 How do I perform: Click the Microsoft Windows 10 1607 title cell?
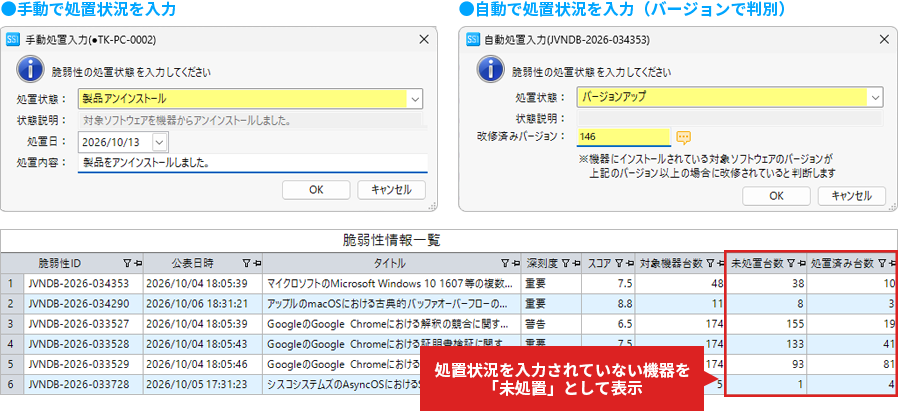coord(391,284)
